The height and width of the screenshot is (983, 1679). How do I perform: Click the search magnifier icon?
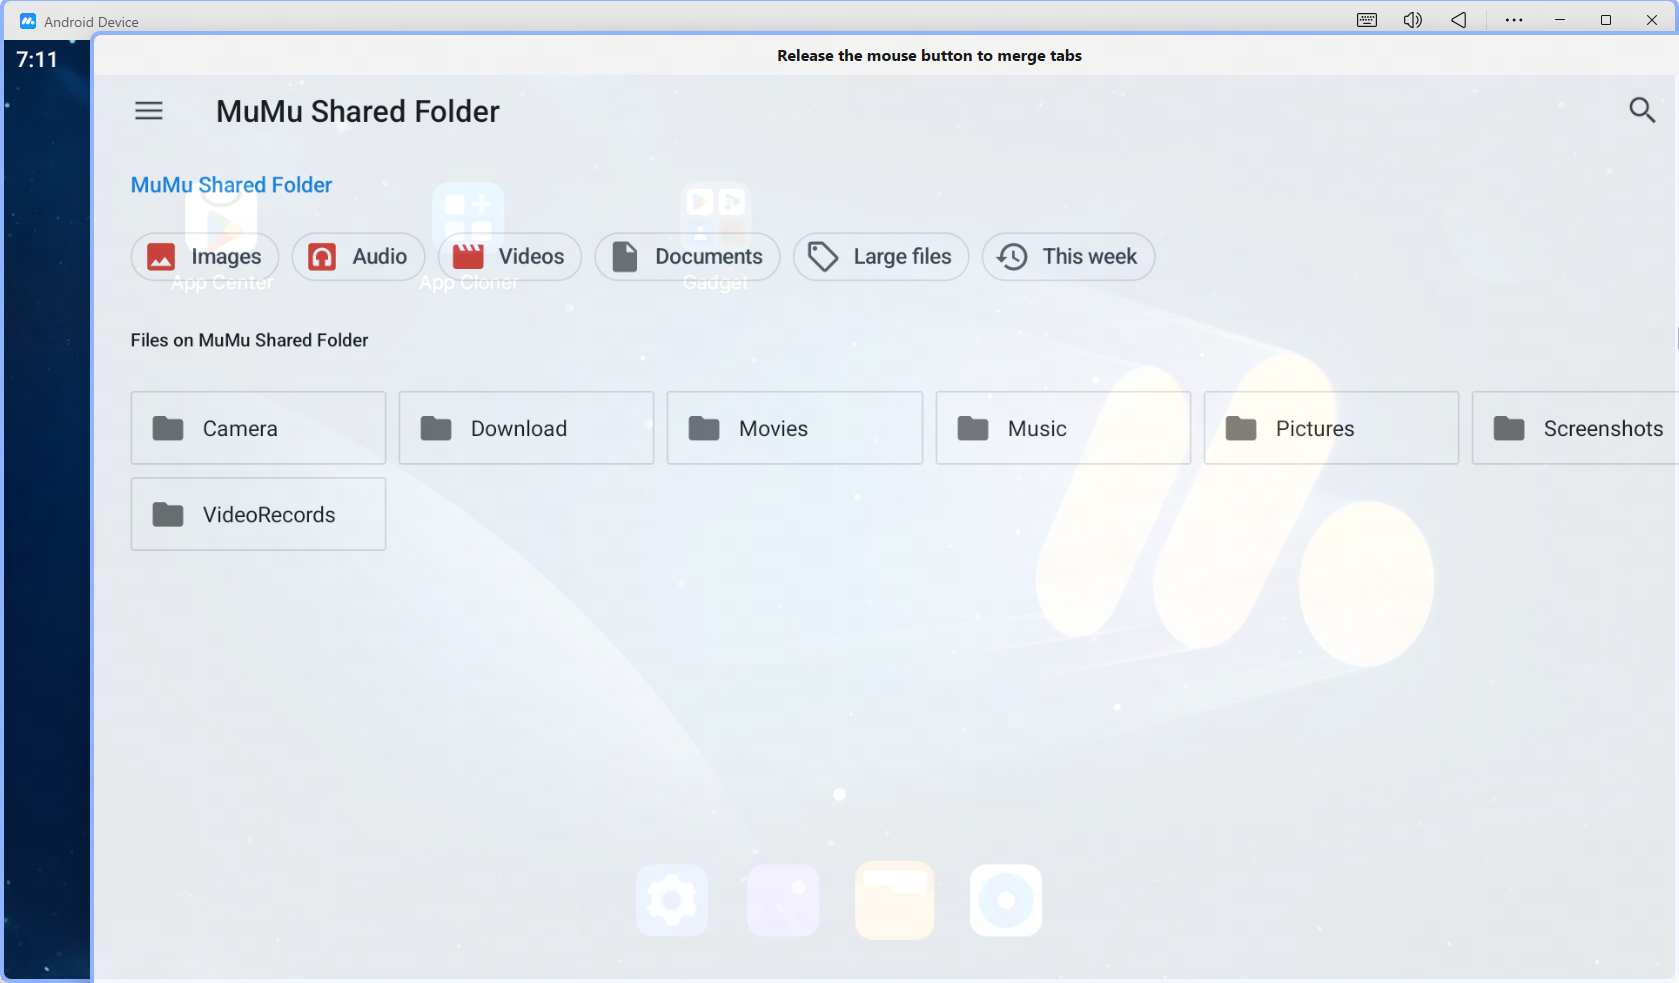(x=1642, y=110)
